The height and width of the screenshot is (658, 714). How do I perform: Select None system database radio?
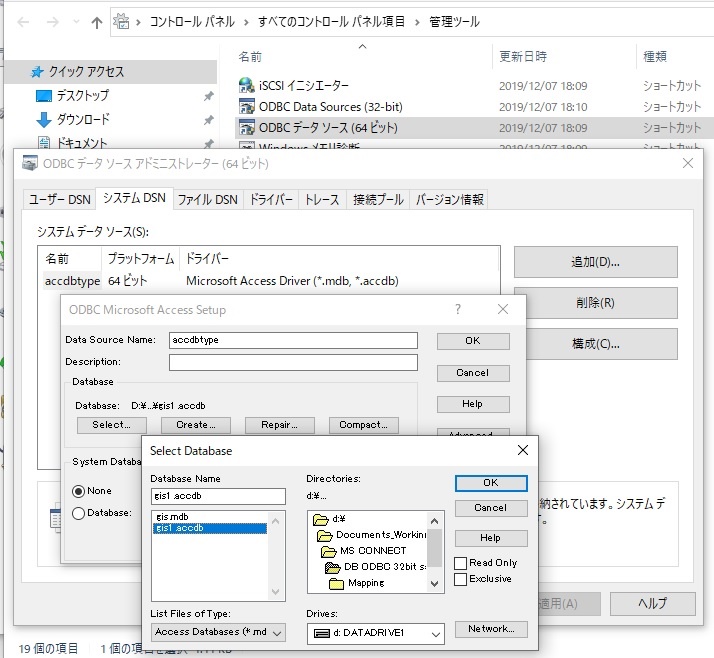(x=78, y=491)
